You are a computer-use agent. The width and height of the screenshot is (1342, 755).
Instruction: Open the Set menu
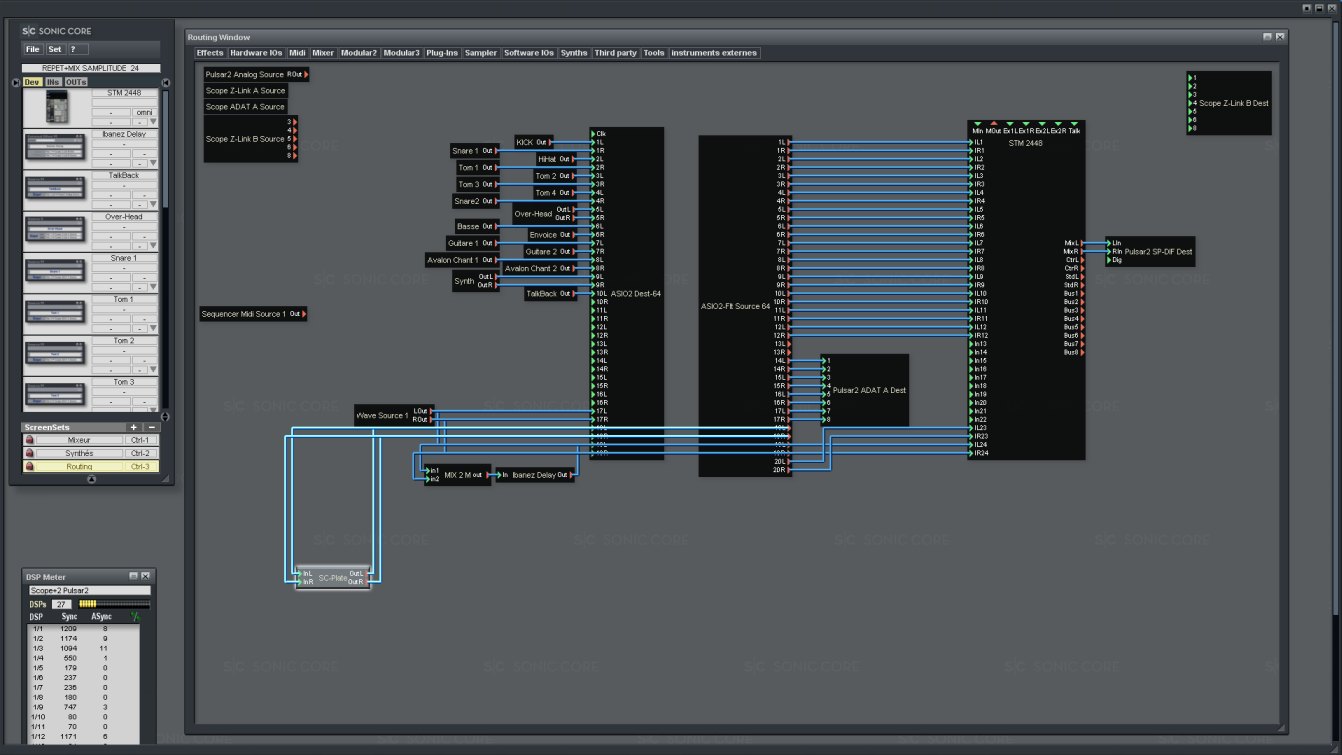tap(55, 48)
